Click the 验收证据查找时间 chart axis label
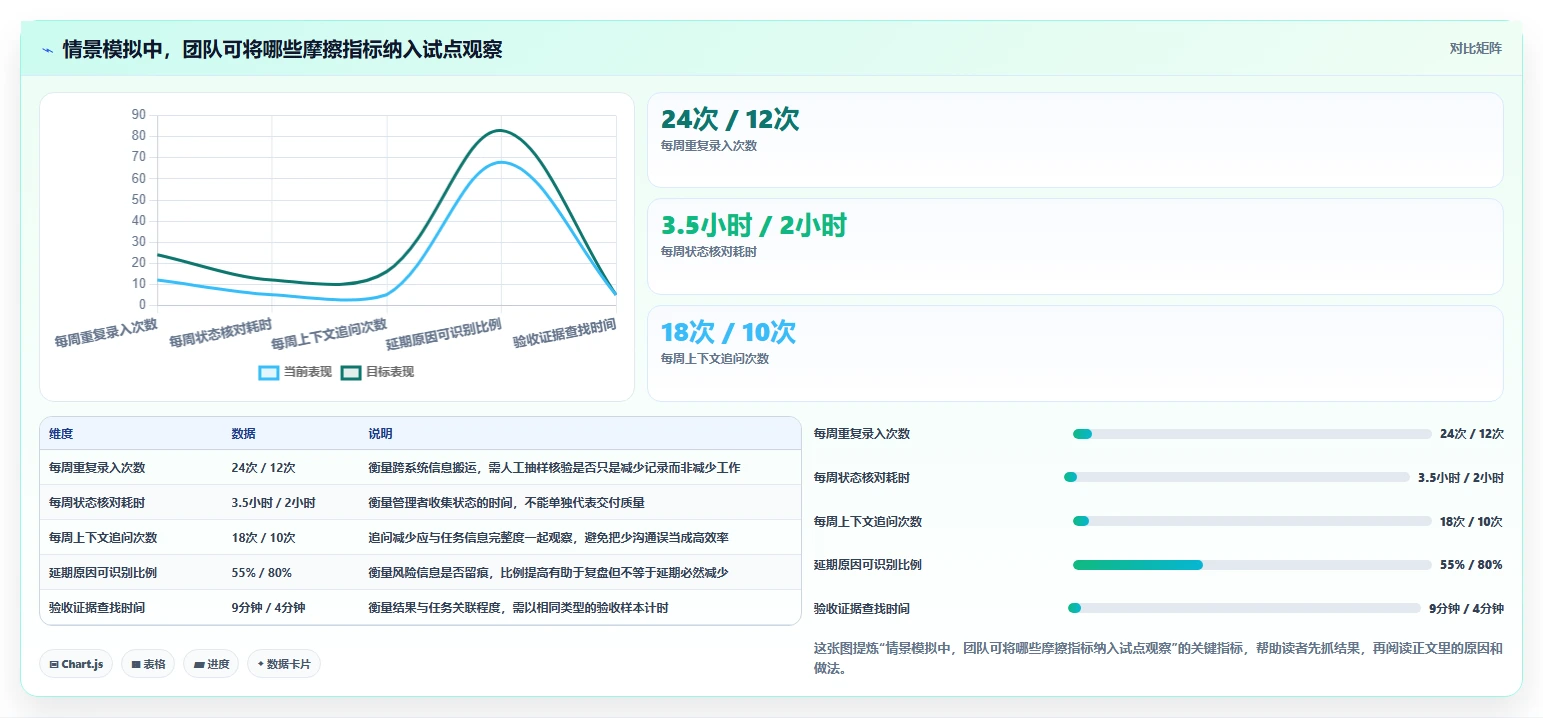Image resolution: width=1543 pixels, height=718 pixels. pos(565,333)
